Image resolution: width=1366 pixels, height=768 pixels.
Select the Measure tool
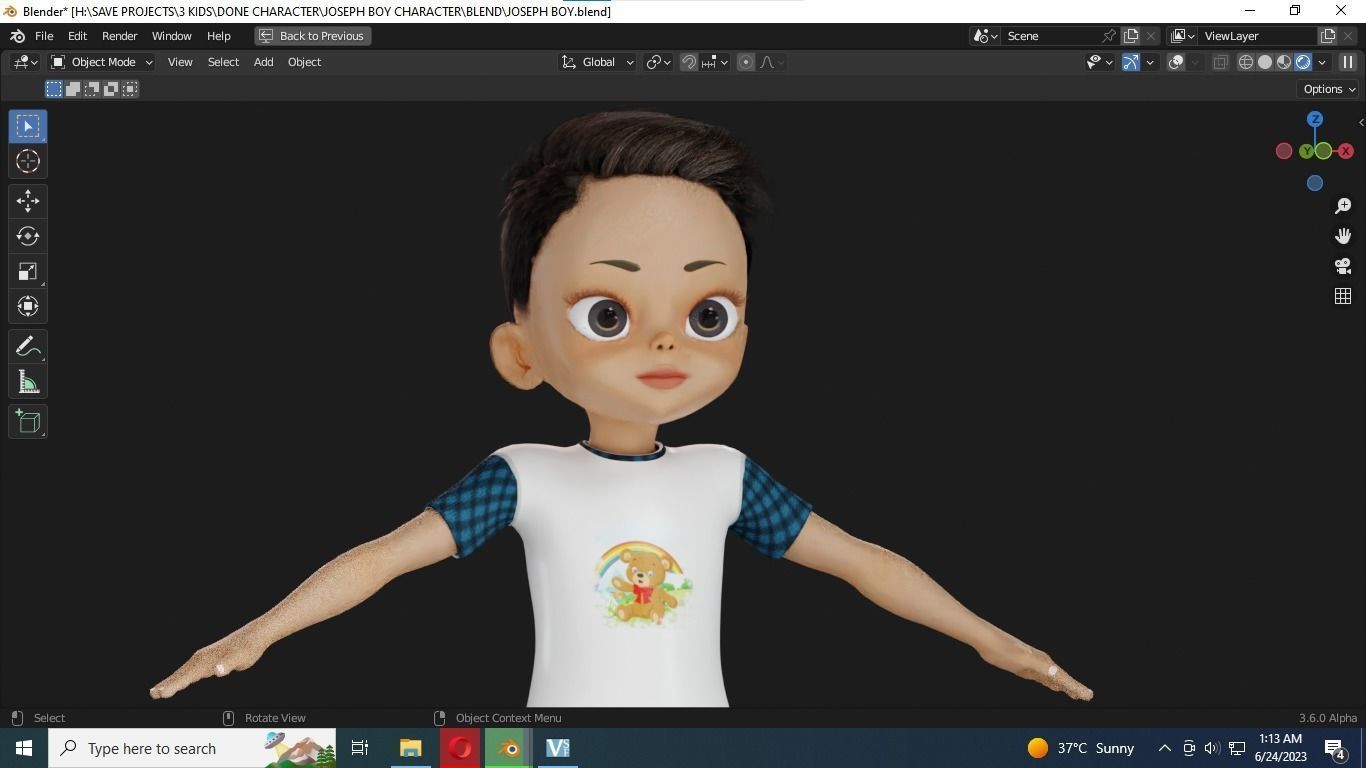click(x=28, y=382)
